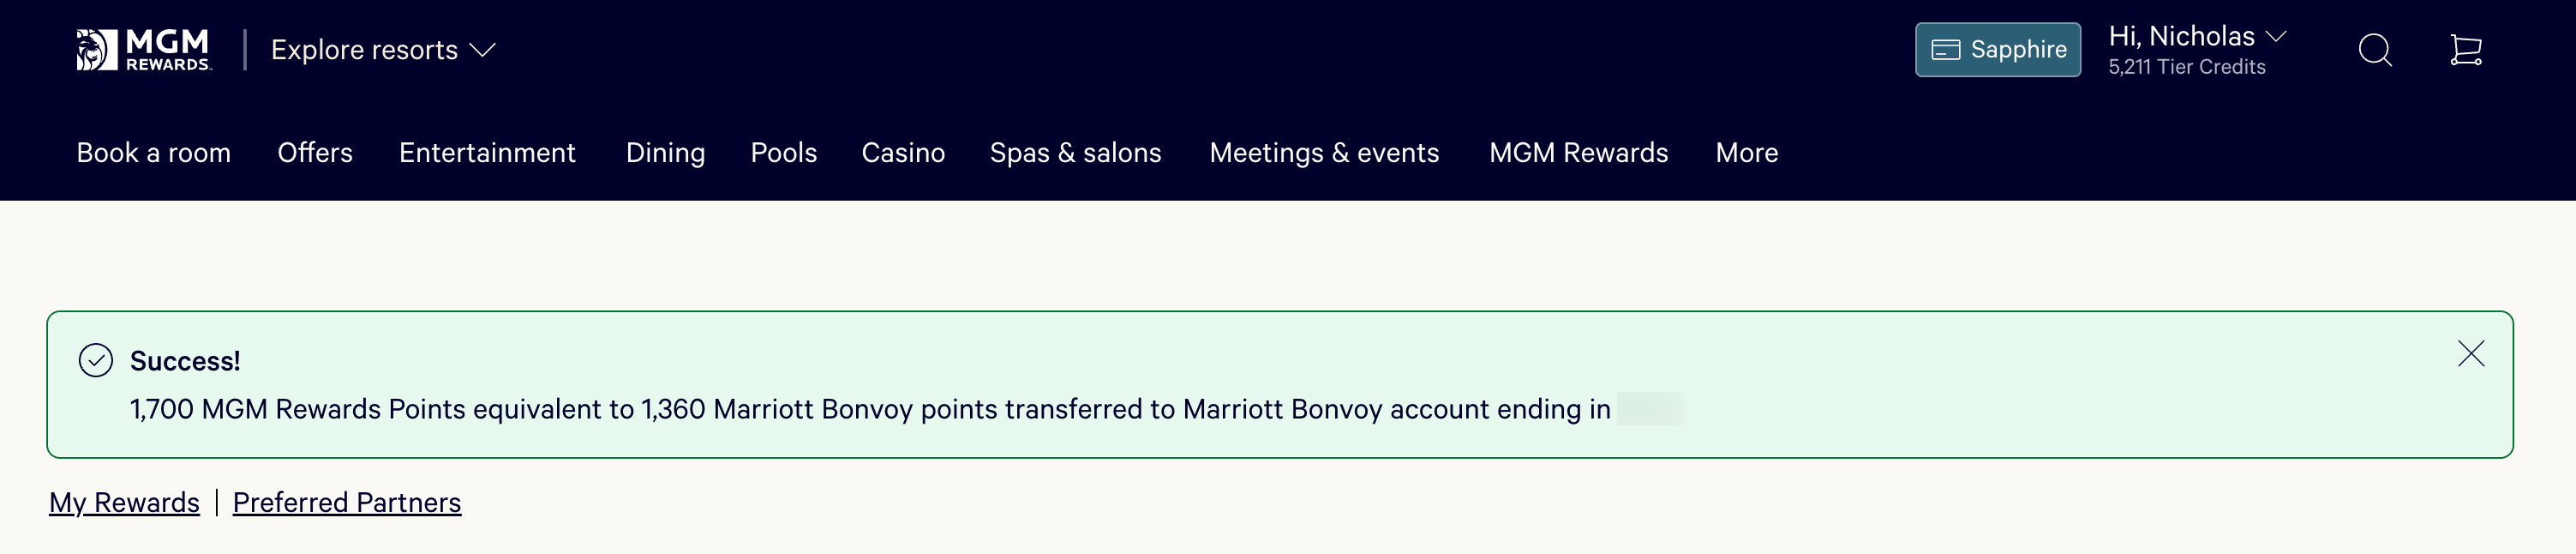Open MGM Rewards in the navigation bar
Image resolution: width=2576 pixels, height=554 pixels.
click(x=1578, y=153)
